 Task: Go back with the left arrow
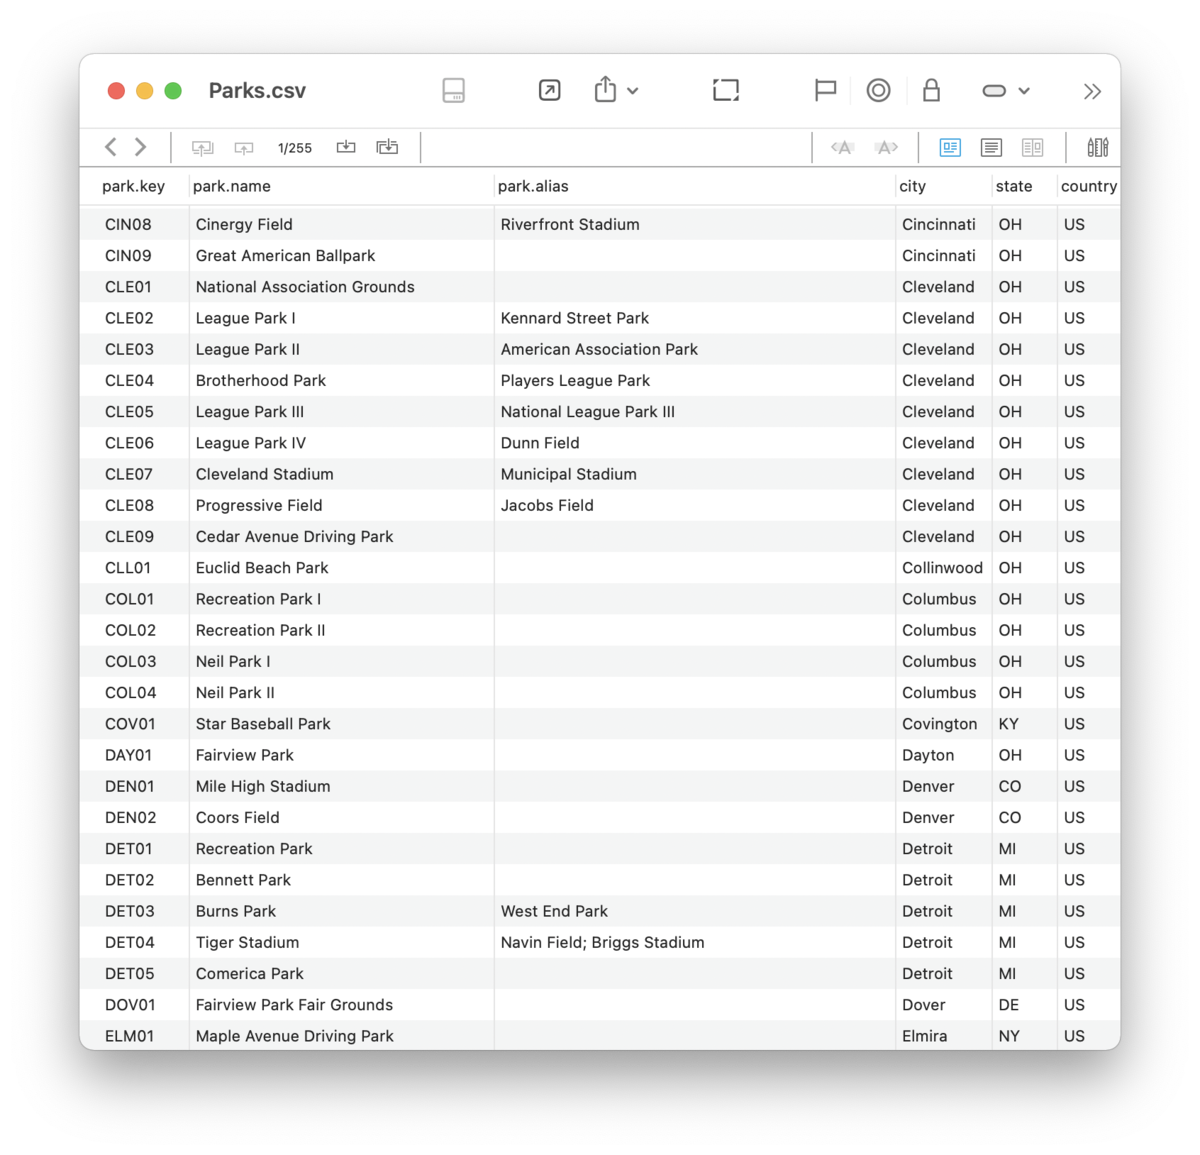pyautogui.click(x=111, y=147)
